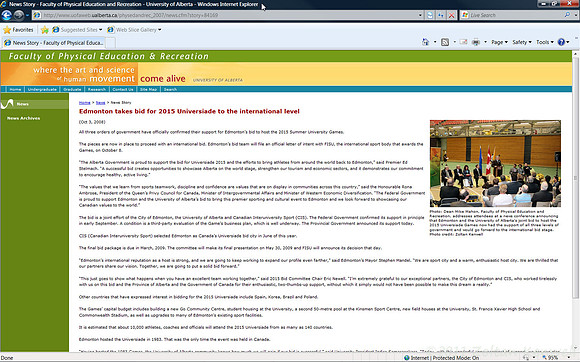This screenshot has width=580, height=362.
Task: Open the Graduate navigation link
Action: pos(72,89)
